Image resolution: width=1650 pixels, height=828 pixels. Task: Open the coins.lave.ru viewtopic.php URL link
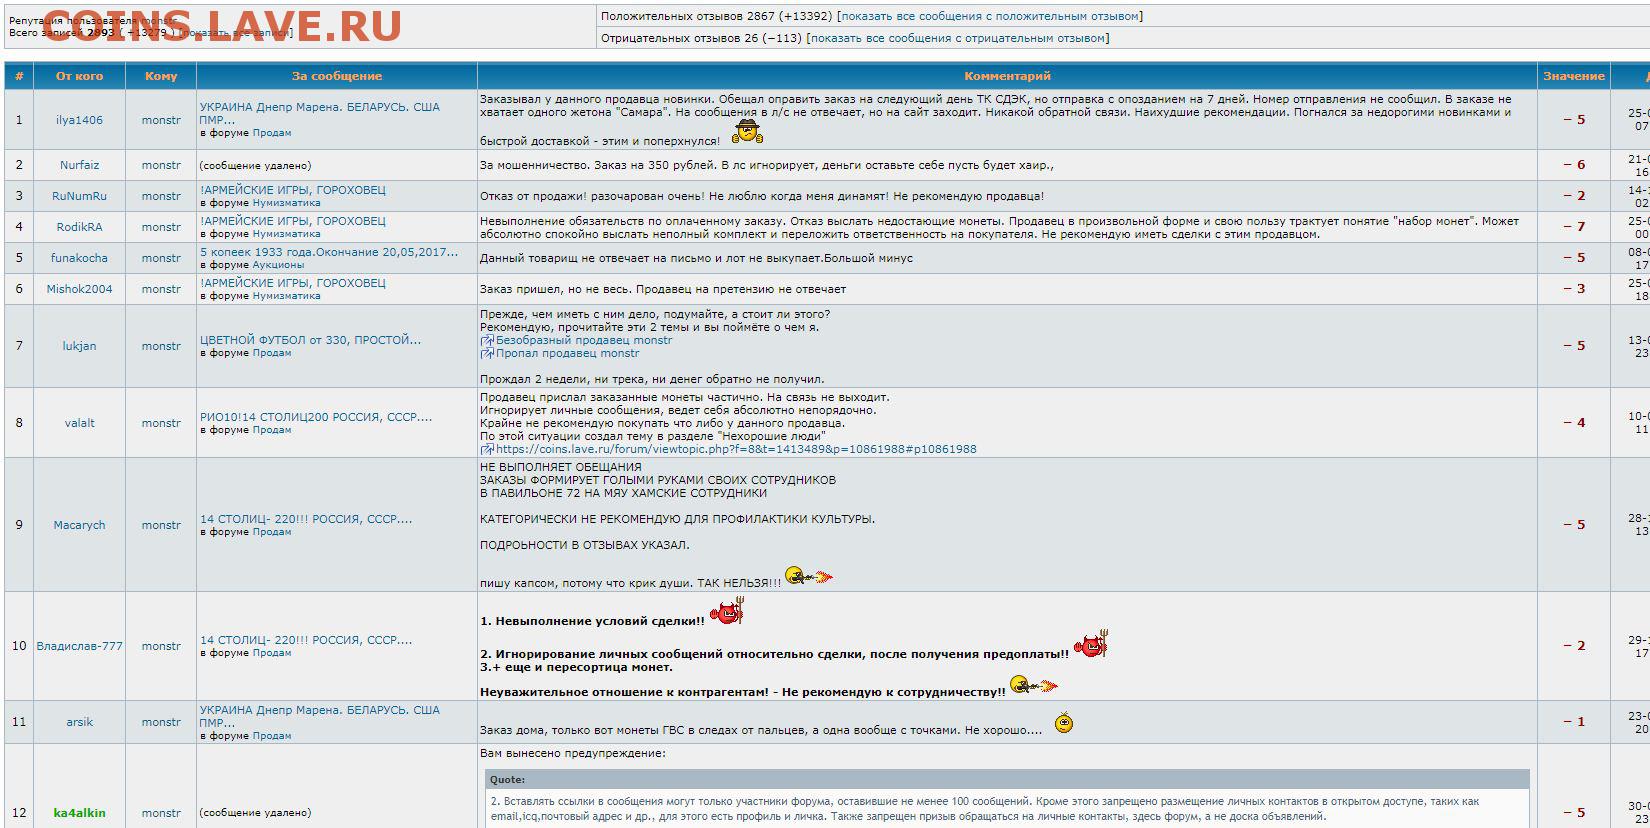pos(736,449)
